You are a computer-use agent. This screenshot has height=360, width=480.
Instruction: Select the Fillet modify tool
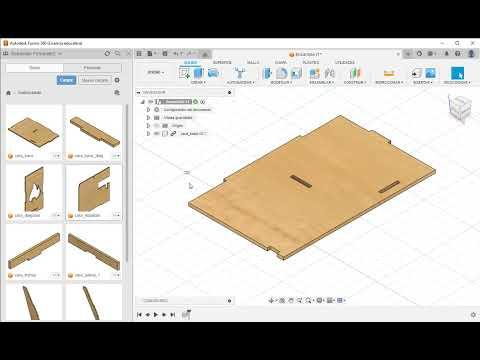282,73
